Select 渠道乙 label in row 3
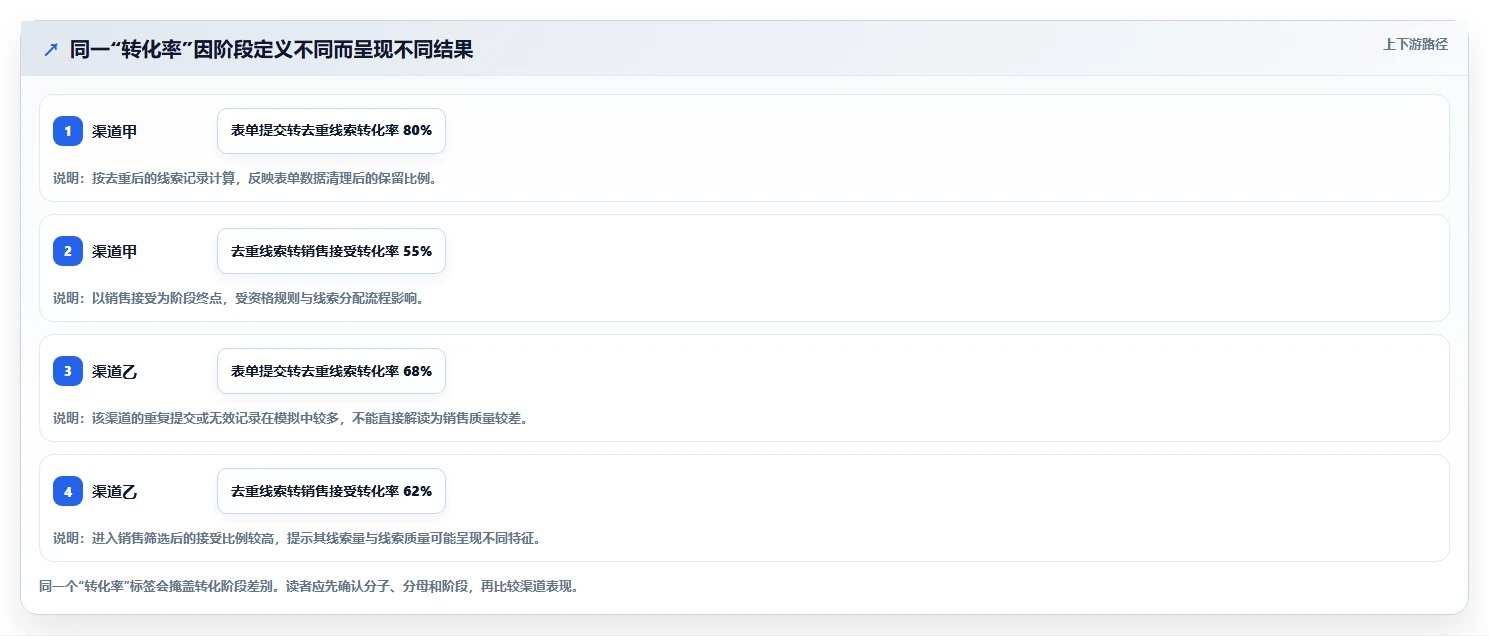 click(x=114, y=371)
